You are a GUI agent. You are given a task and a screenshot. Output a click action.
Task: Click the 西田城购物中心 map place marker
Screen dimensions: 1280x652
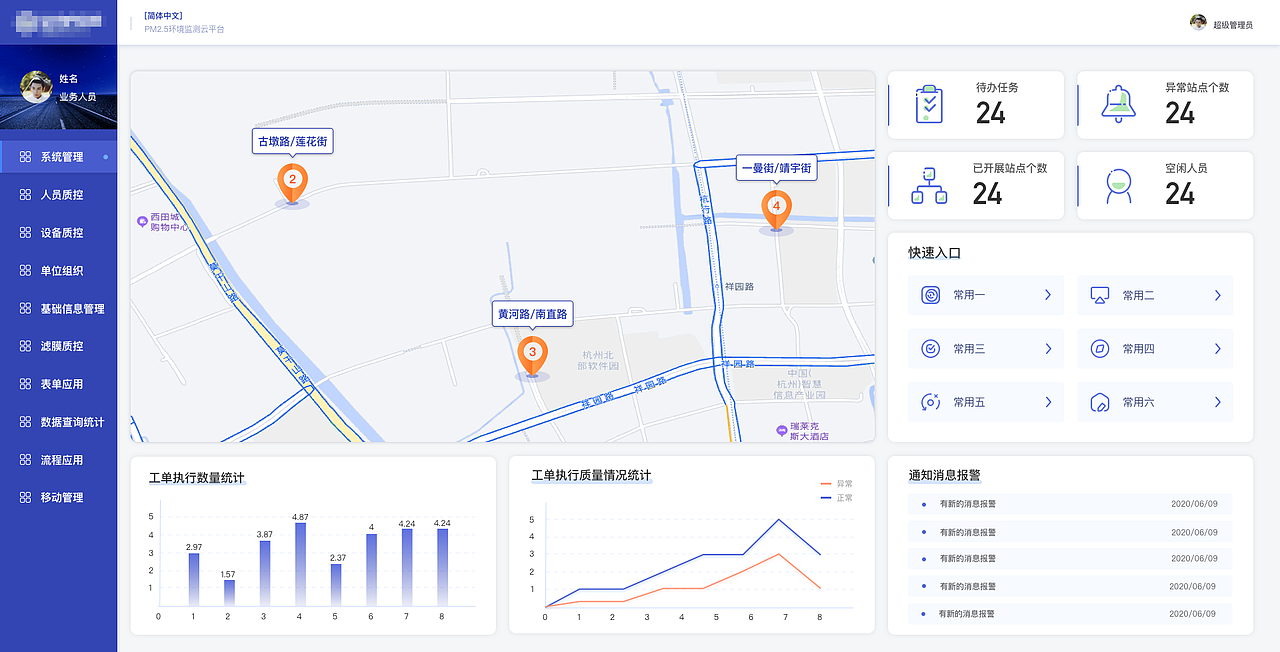(x=142, y=220)
